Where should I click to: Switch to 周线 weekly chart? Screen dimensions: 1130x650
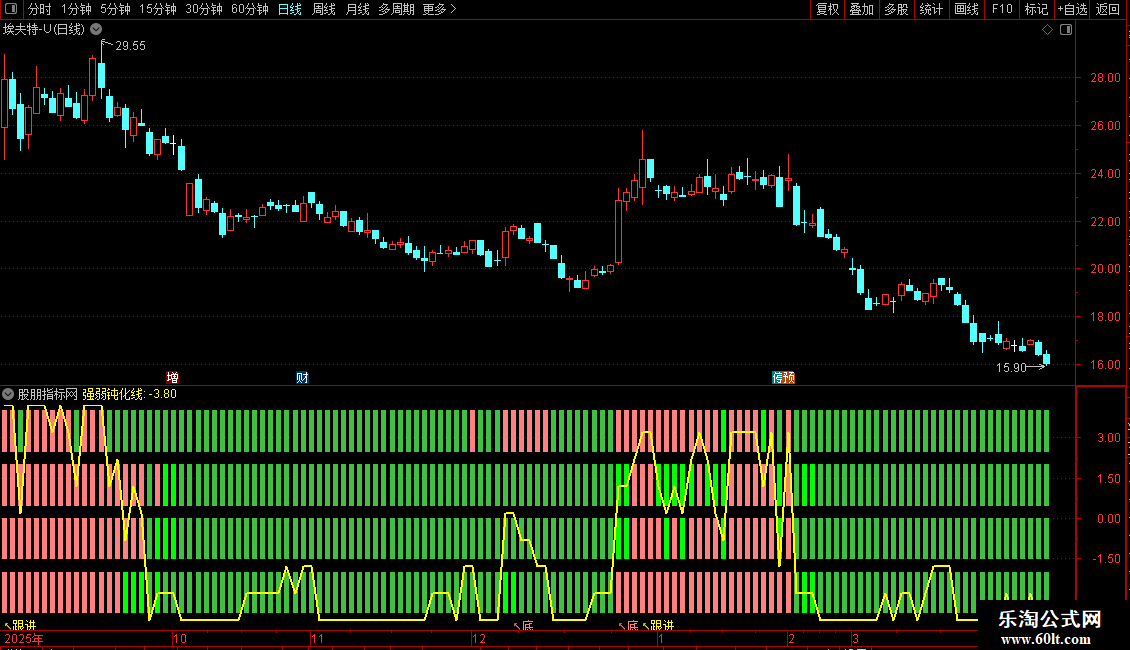(324, 9)
